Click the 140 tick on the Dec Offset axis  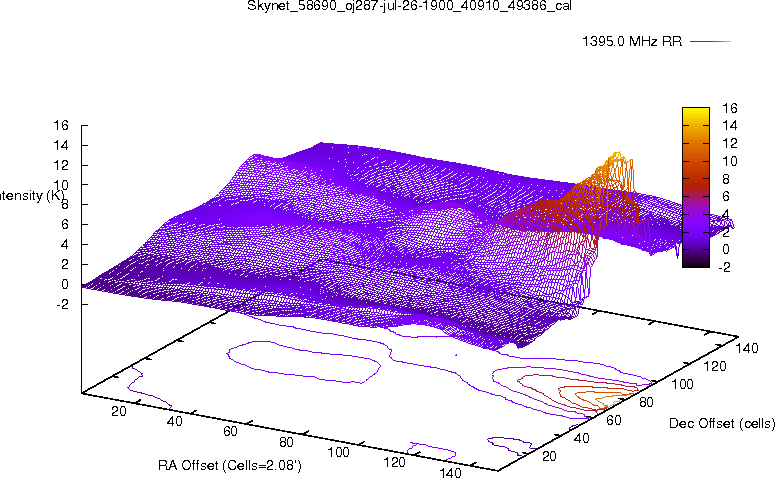[747, 348]
